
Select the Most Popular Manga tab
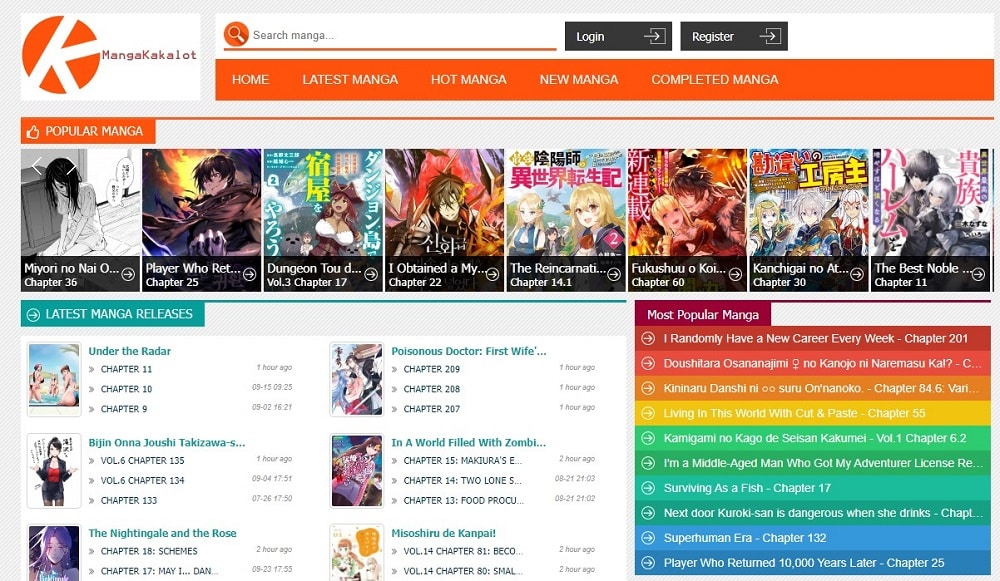(703, 314)
